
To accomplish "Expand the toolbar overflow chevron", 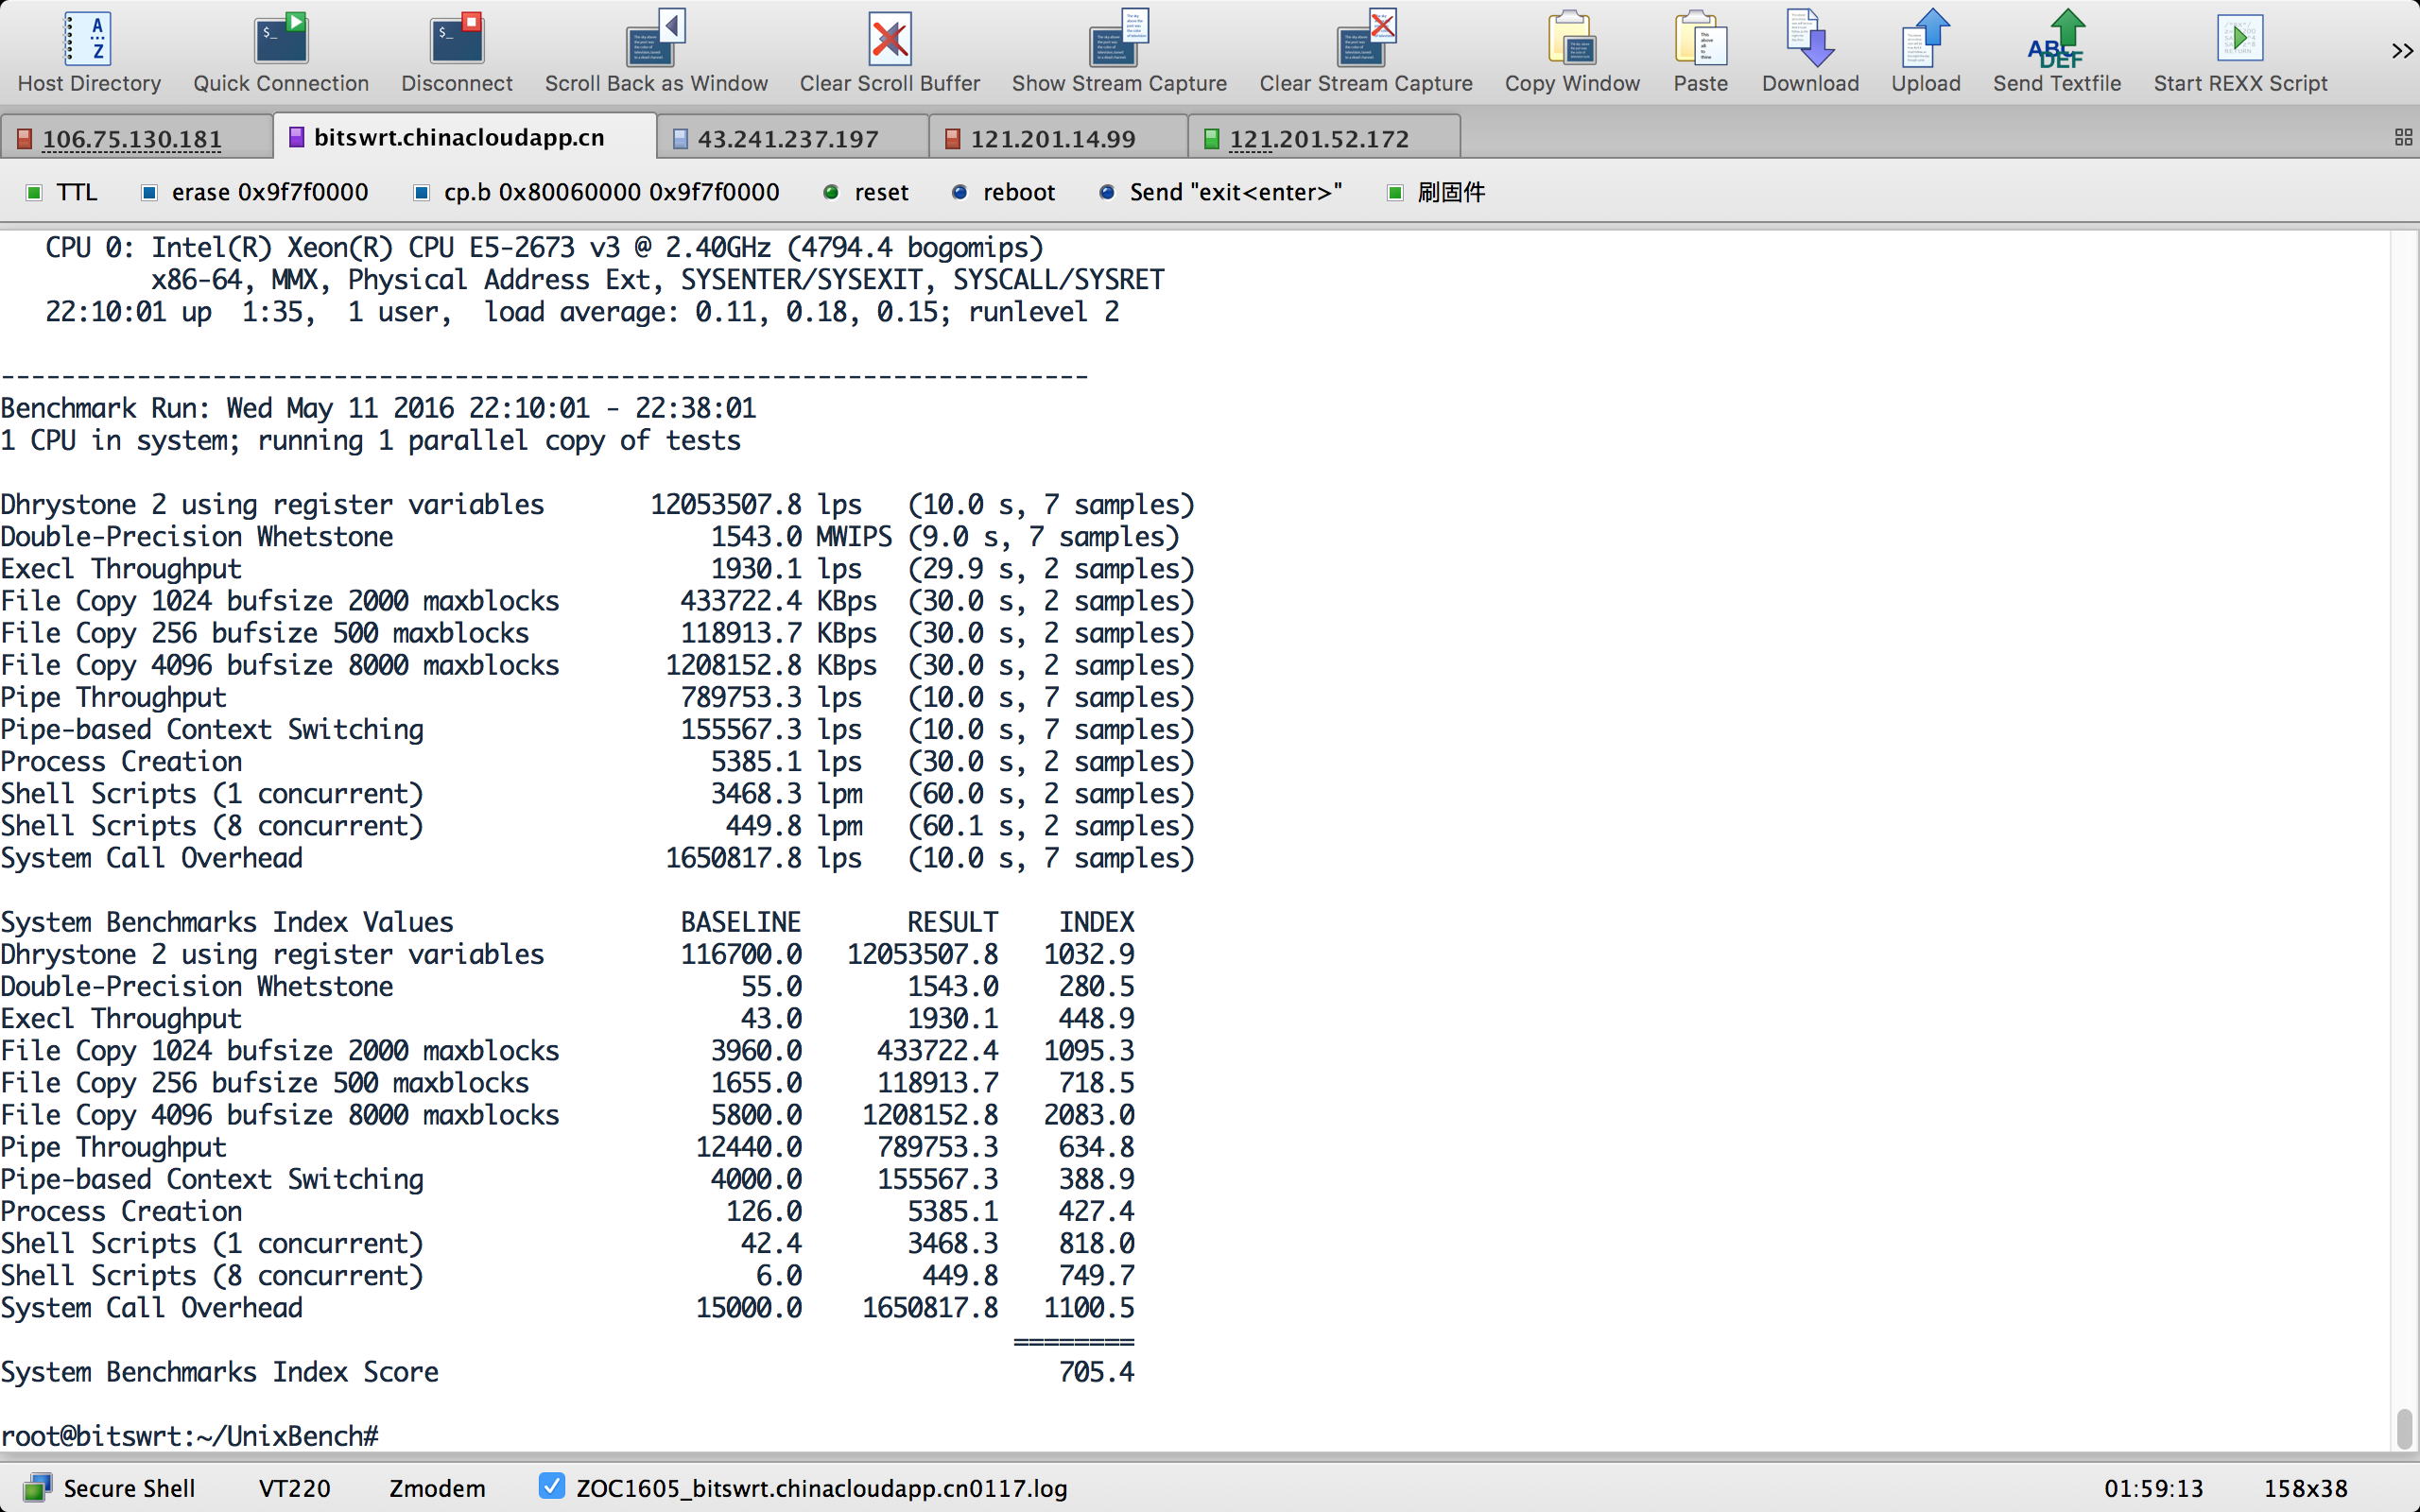I will coord(2401,51).
